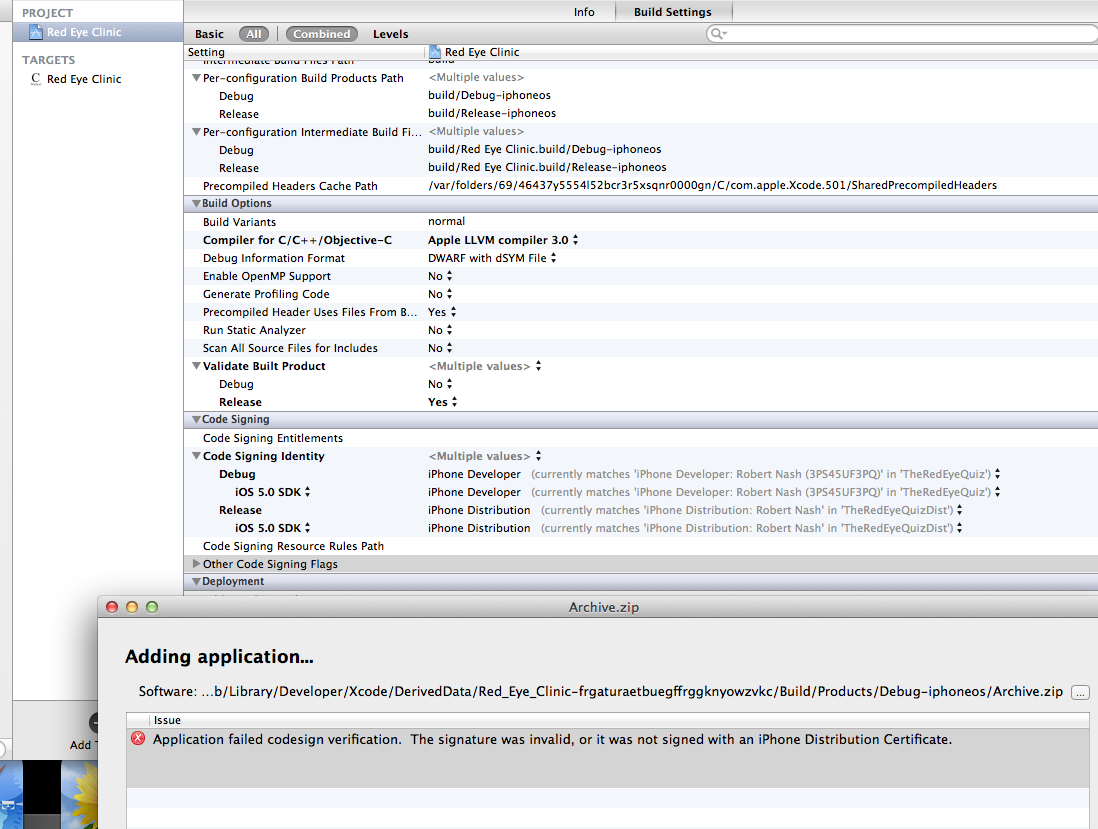Collapse Per-configuration Intermediate Build Files row
The height and width of the screenshot is (829, 1098).
tap(197, 132)
